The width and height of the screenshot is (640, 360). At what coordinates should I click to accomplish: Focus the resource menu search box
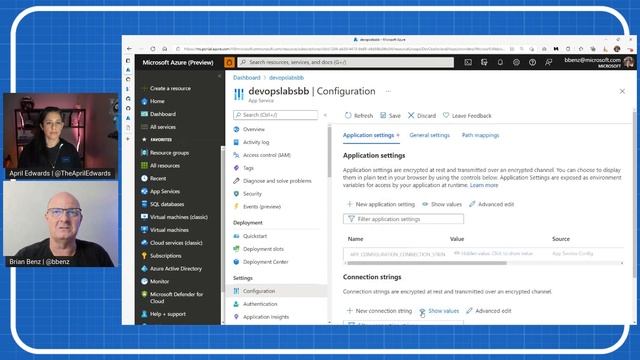click(x=275, y=115)
